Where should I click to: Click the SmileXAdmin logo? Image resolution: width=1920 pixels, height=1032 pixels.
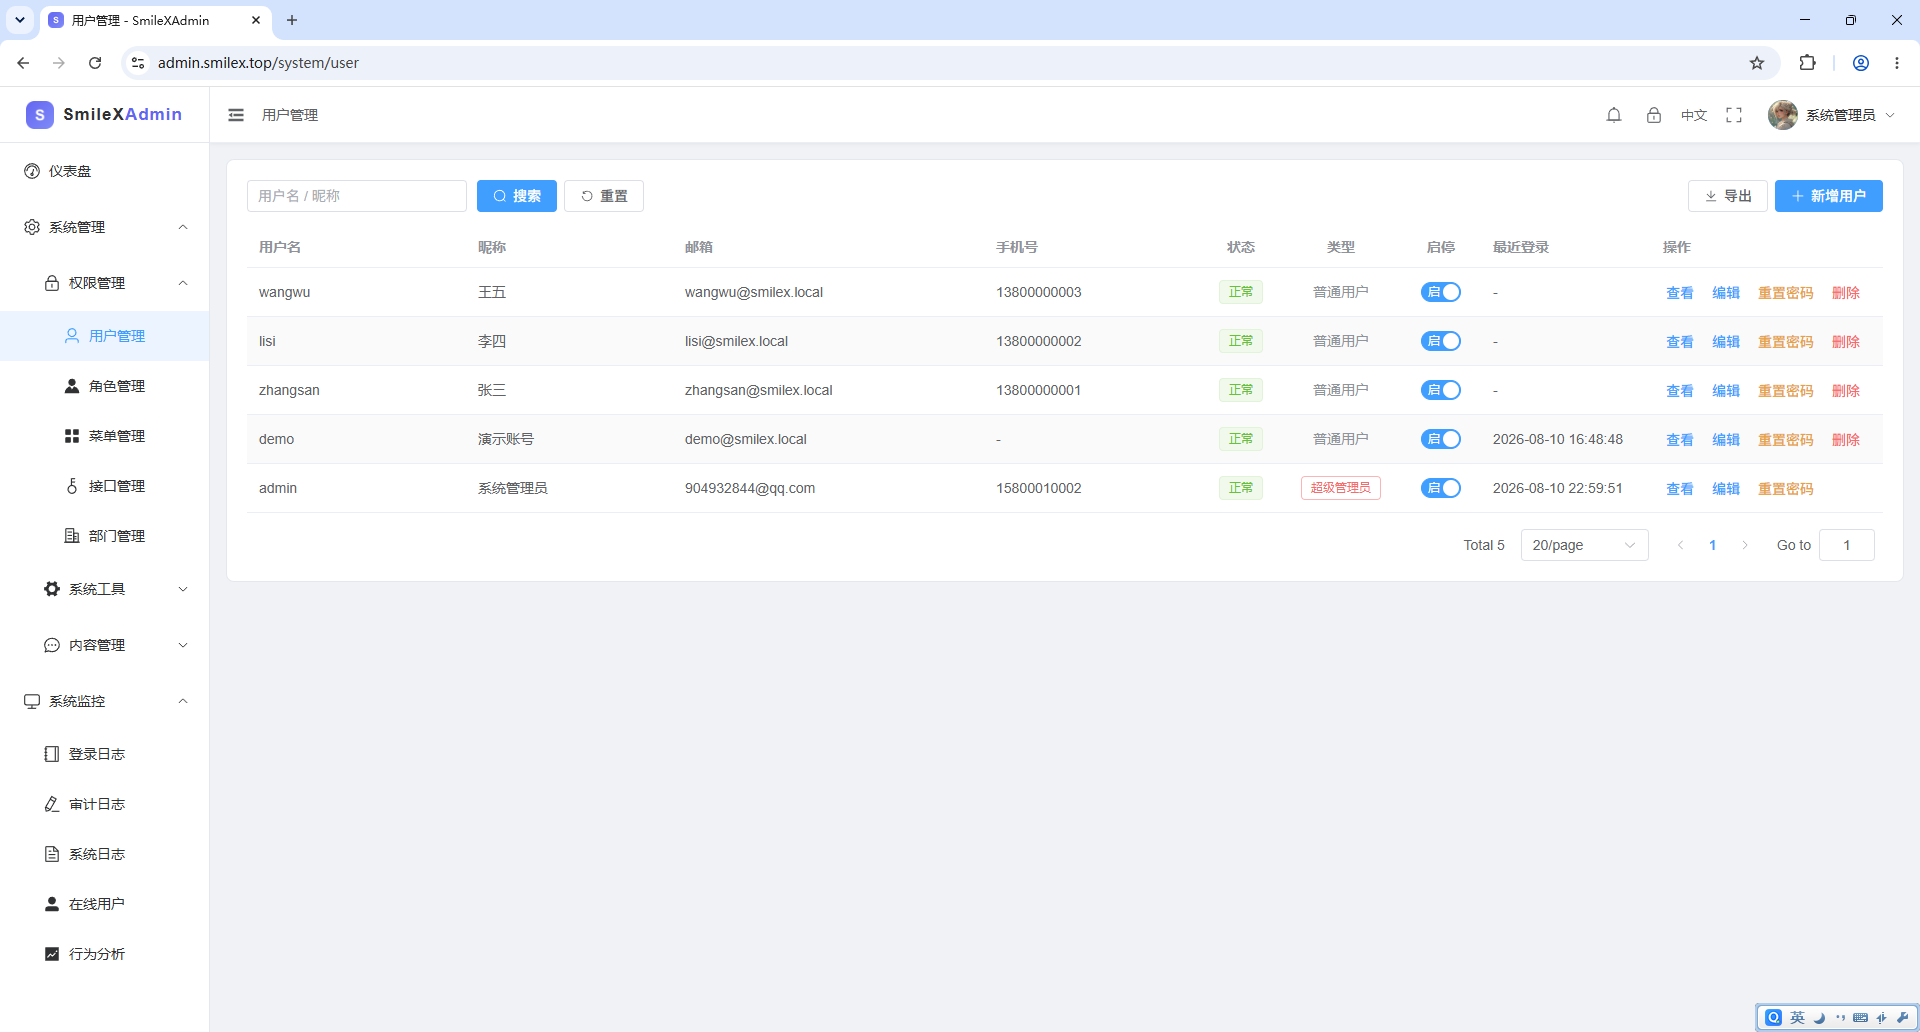[x=104, y=114]
